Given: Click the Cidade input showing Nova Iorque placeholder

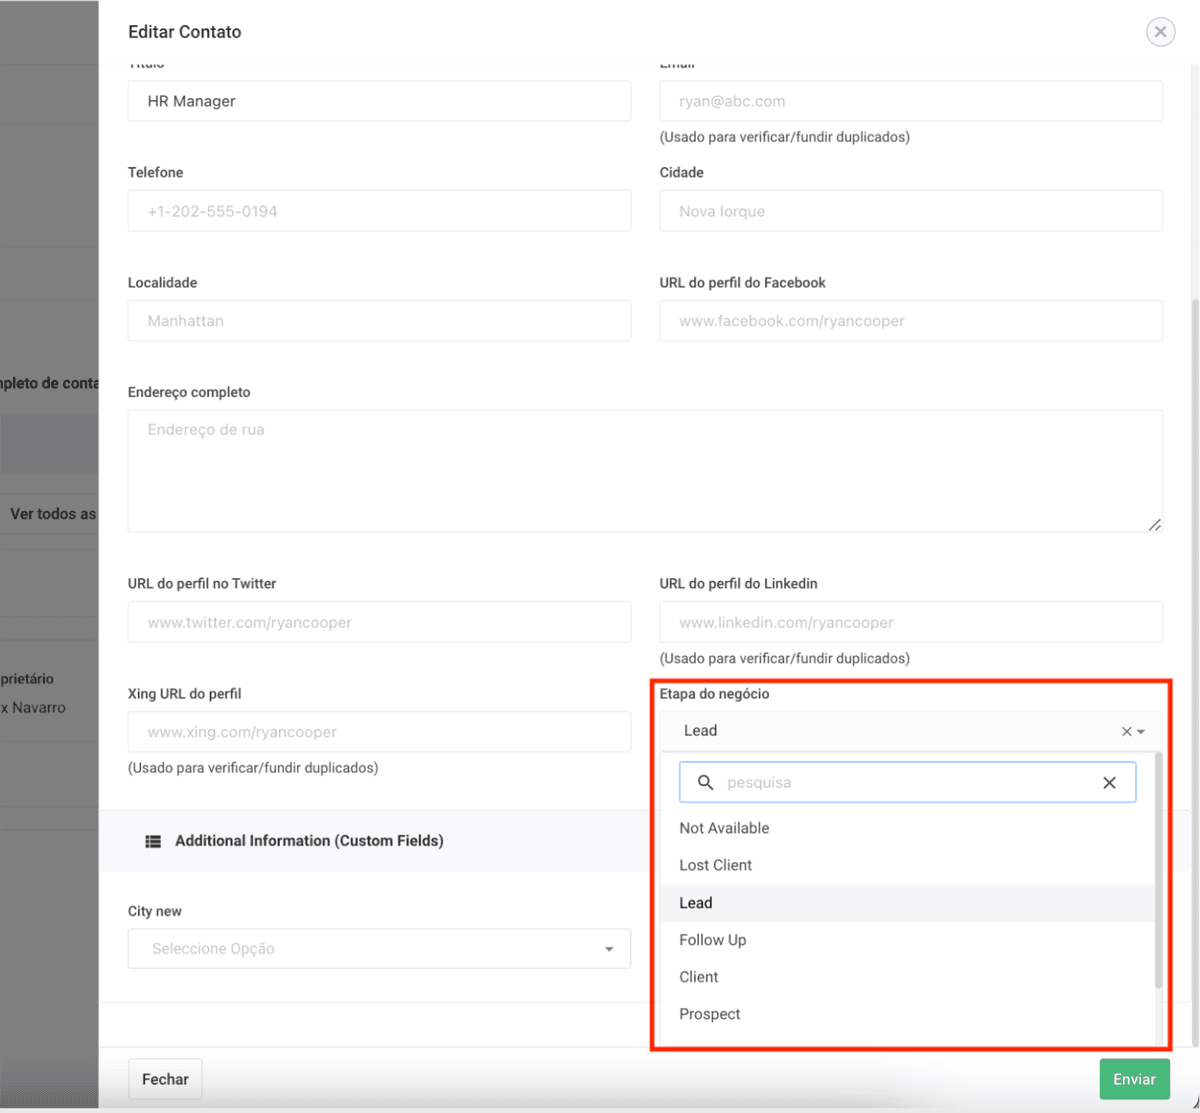Looking at the screenshot, I should click(910, 211).
